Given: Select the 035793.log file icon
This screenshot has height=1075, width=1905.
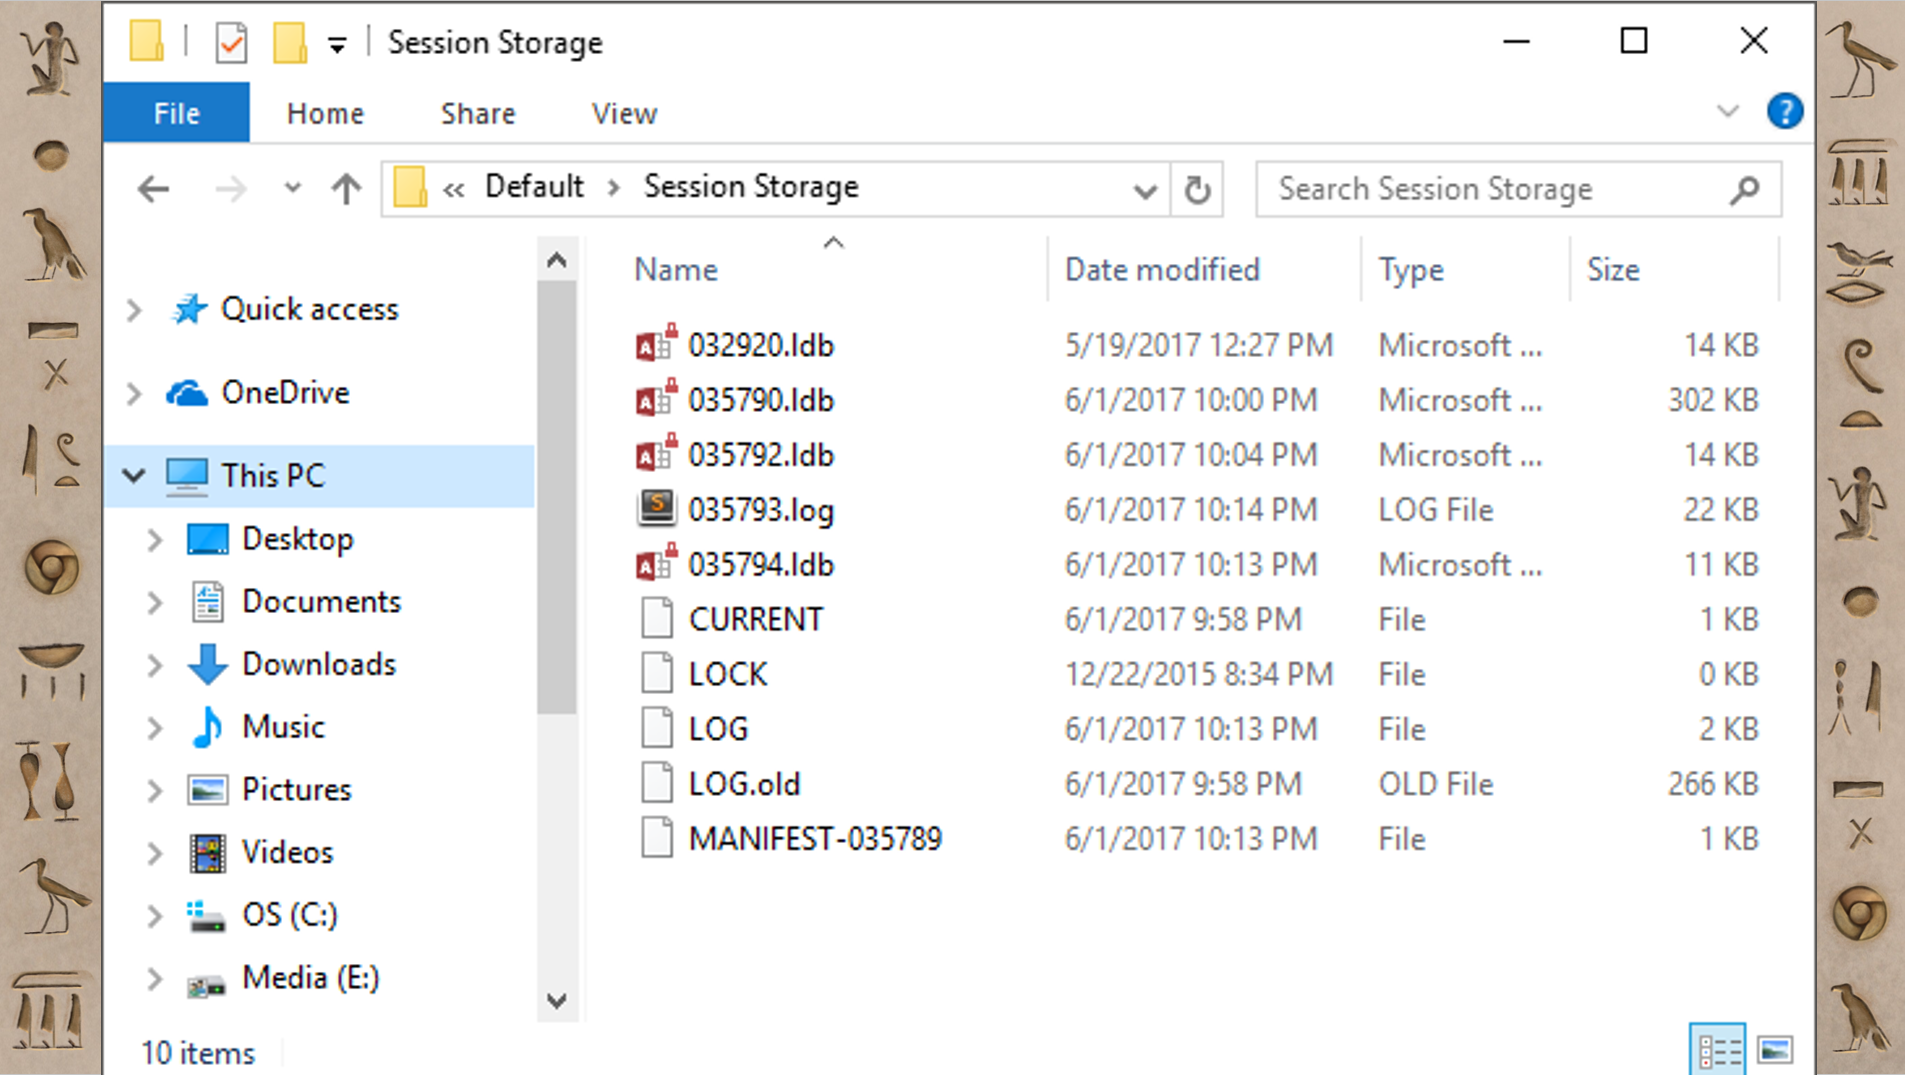Looking at the screenshot, I should click(x=656, y=509).
